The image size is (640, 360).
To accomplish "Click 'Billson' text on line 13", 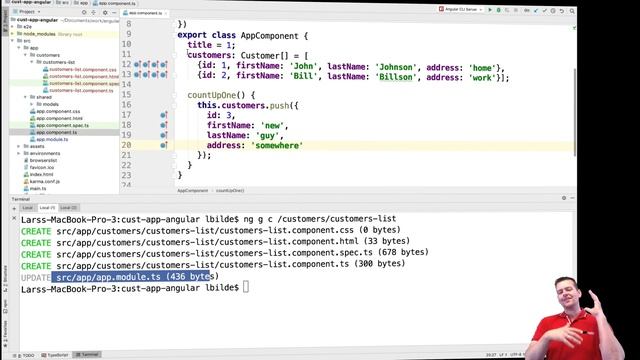I will click(x=396, y=77).
